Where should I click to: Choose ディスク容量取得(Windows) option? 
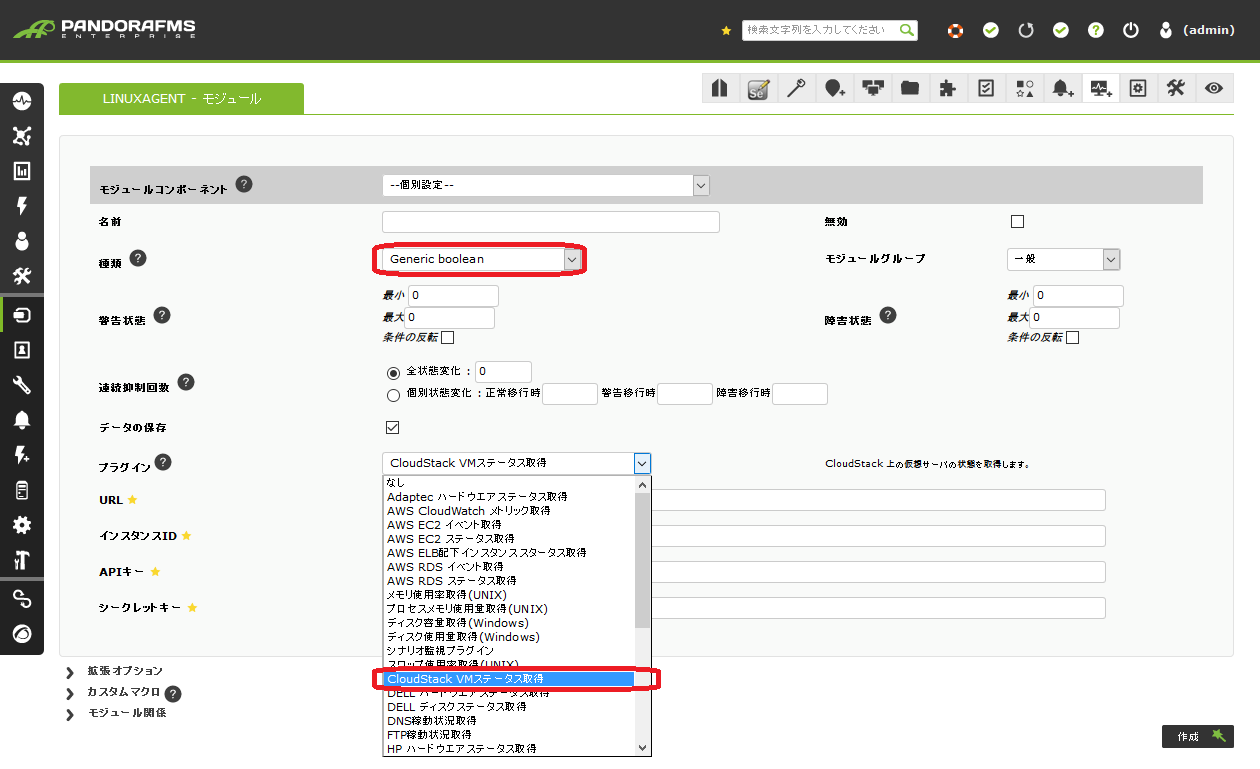coord(509,622)
